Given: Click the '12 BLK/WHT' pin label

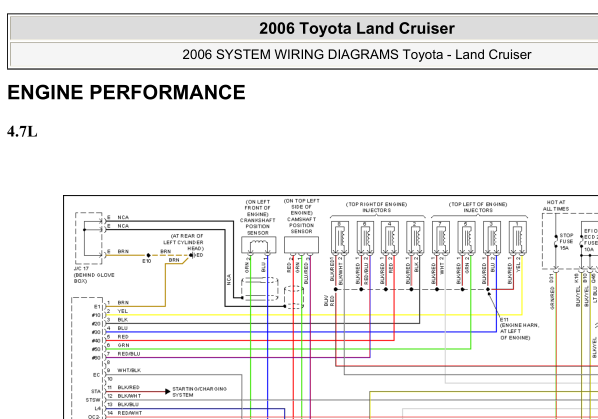Looking at the screenshot, I should (124, 396).
